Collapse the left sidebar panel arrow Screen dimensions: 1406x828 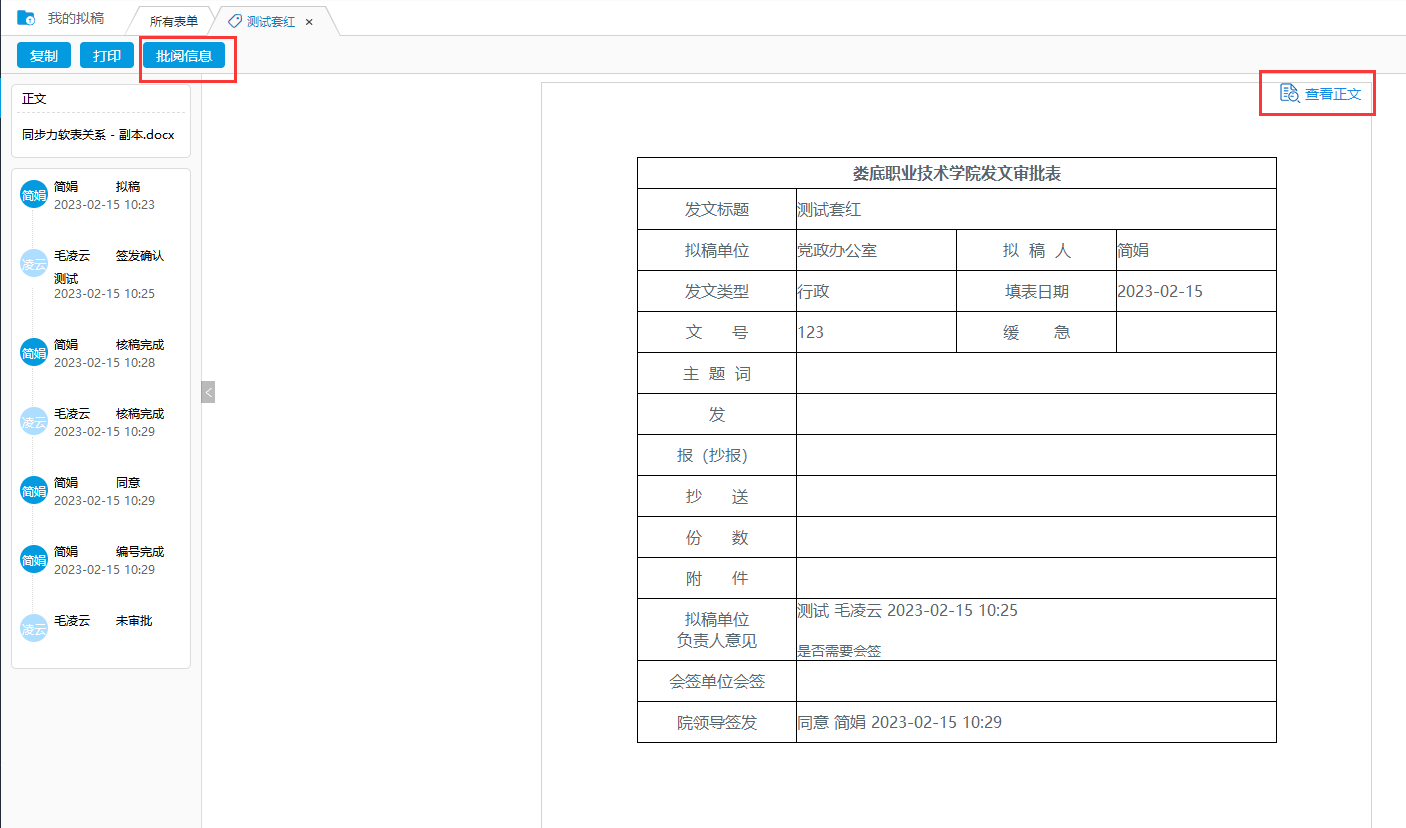(208, 392)
